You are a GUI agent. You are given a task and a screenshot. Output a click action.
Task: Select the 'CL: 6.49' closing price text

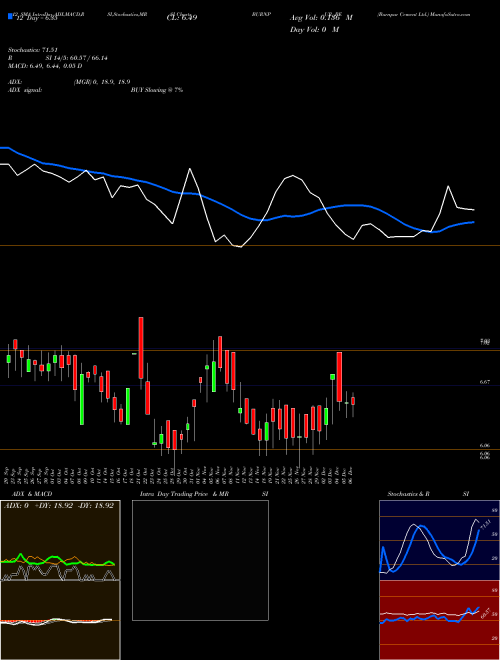point(182,18)
